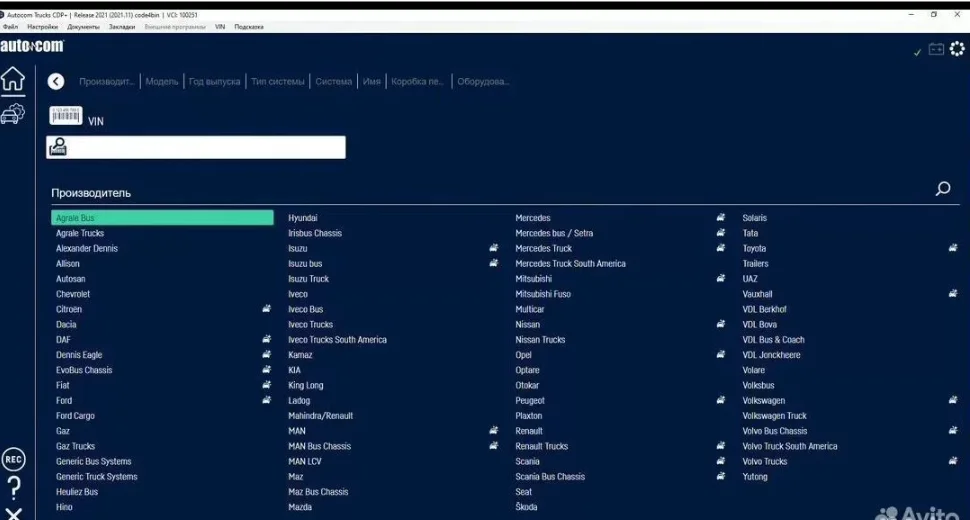Open the gear settings icon at the top right
The height and width of the screenshot is (520, 970).
[957, 49]
